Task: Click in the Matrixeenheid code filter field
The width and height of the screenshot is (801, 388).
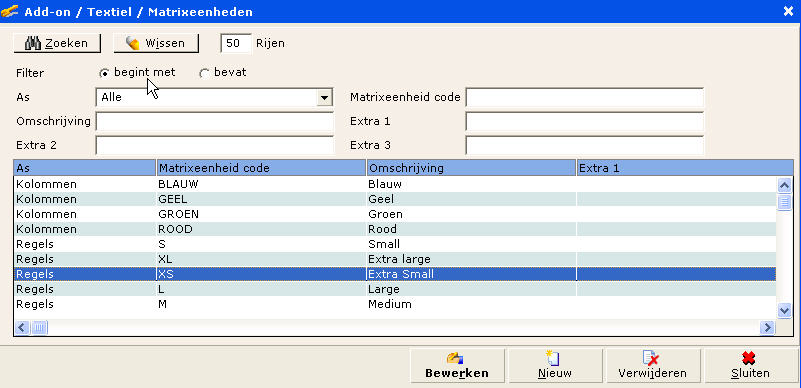Action: click(584, 97)
